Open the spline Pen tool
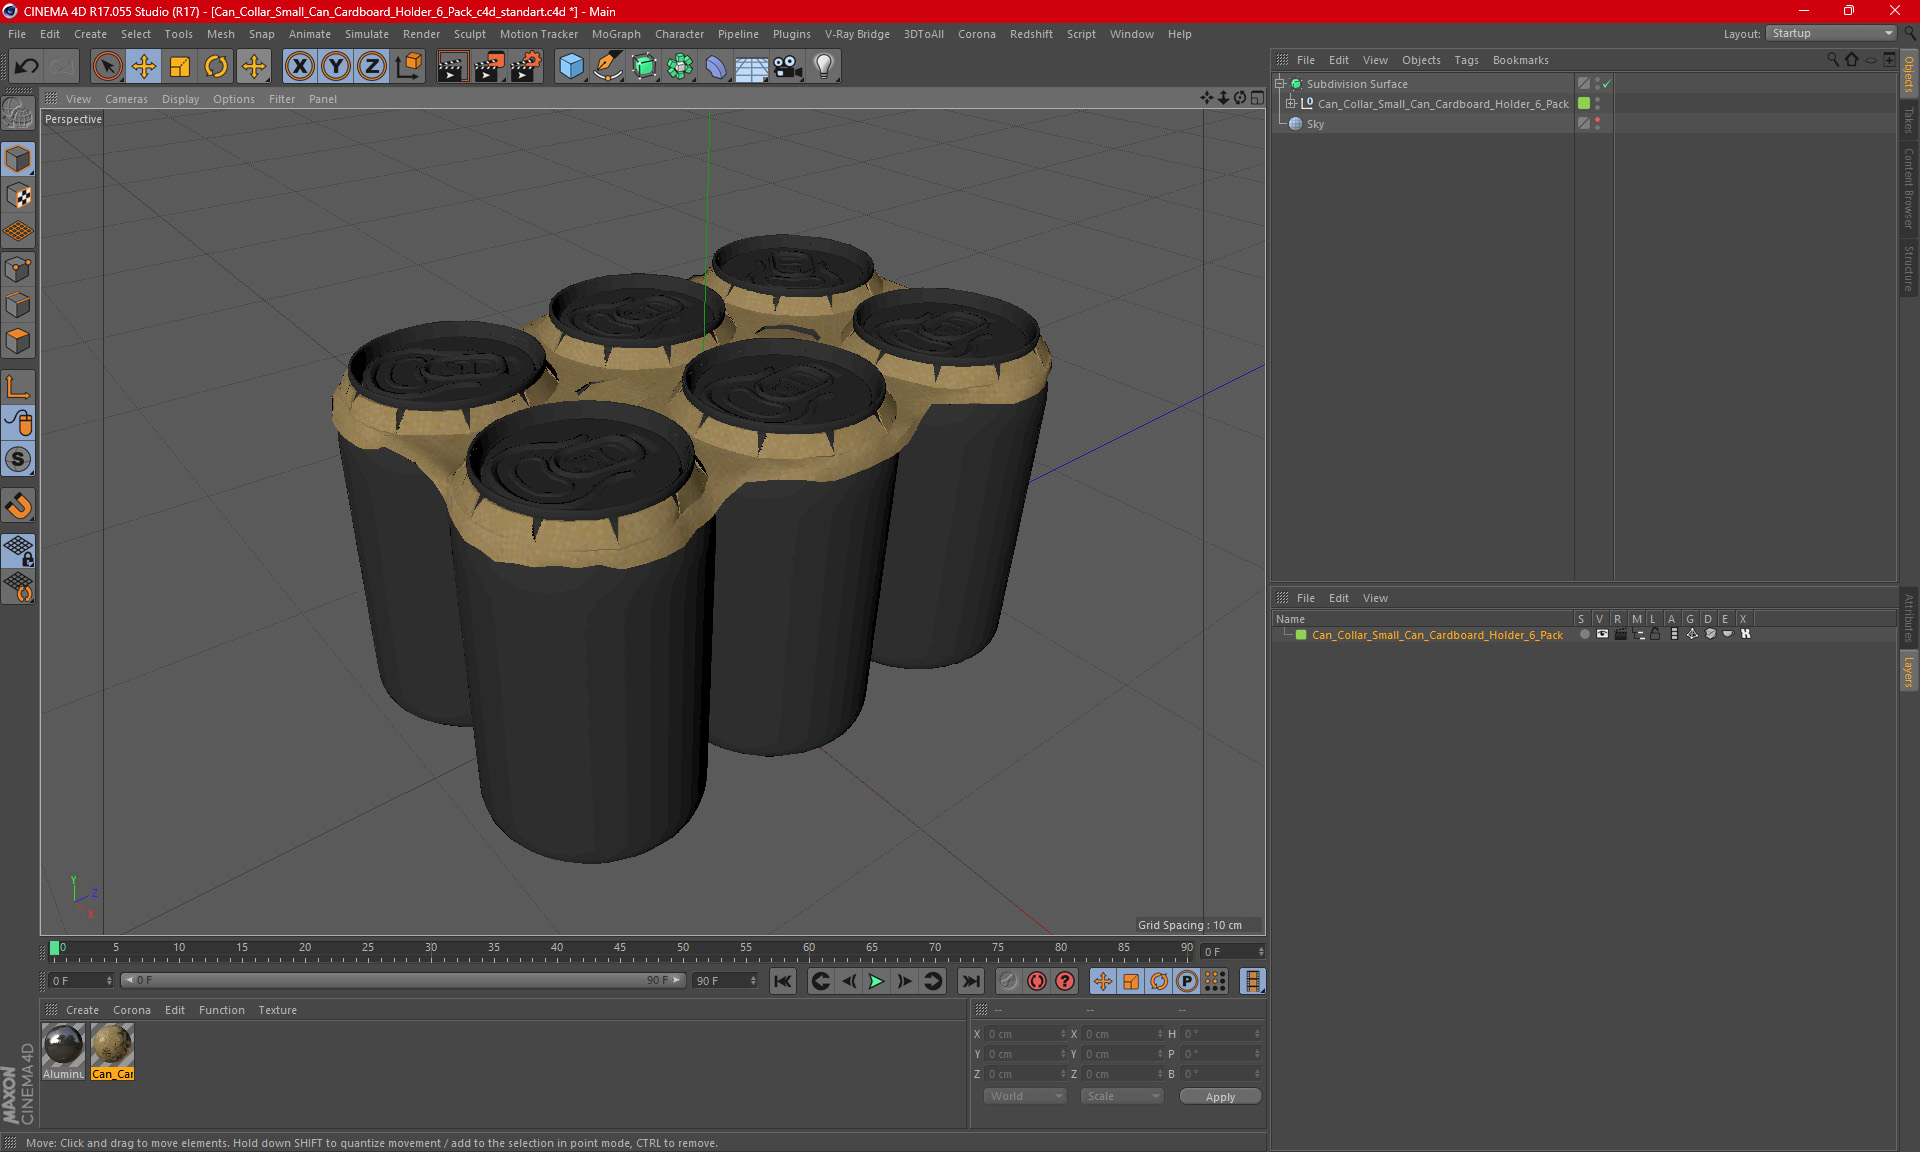 click(x=608, y=67)
